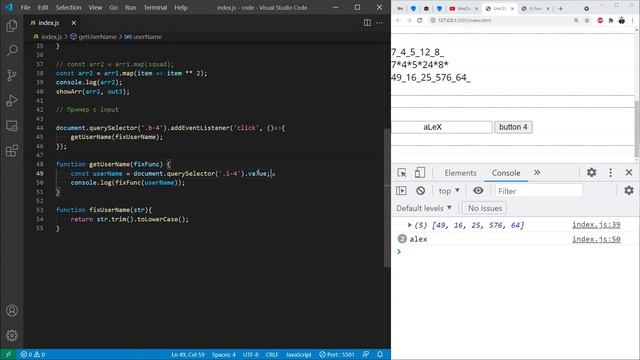Open the Go menu

pyautogui.click(x=113, y=7)
